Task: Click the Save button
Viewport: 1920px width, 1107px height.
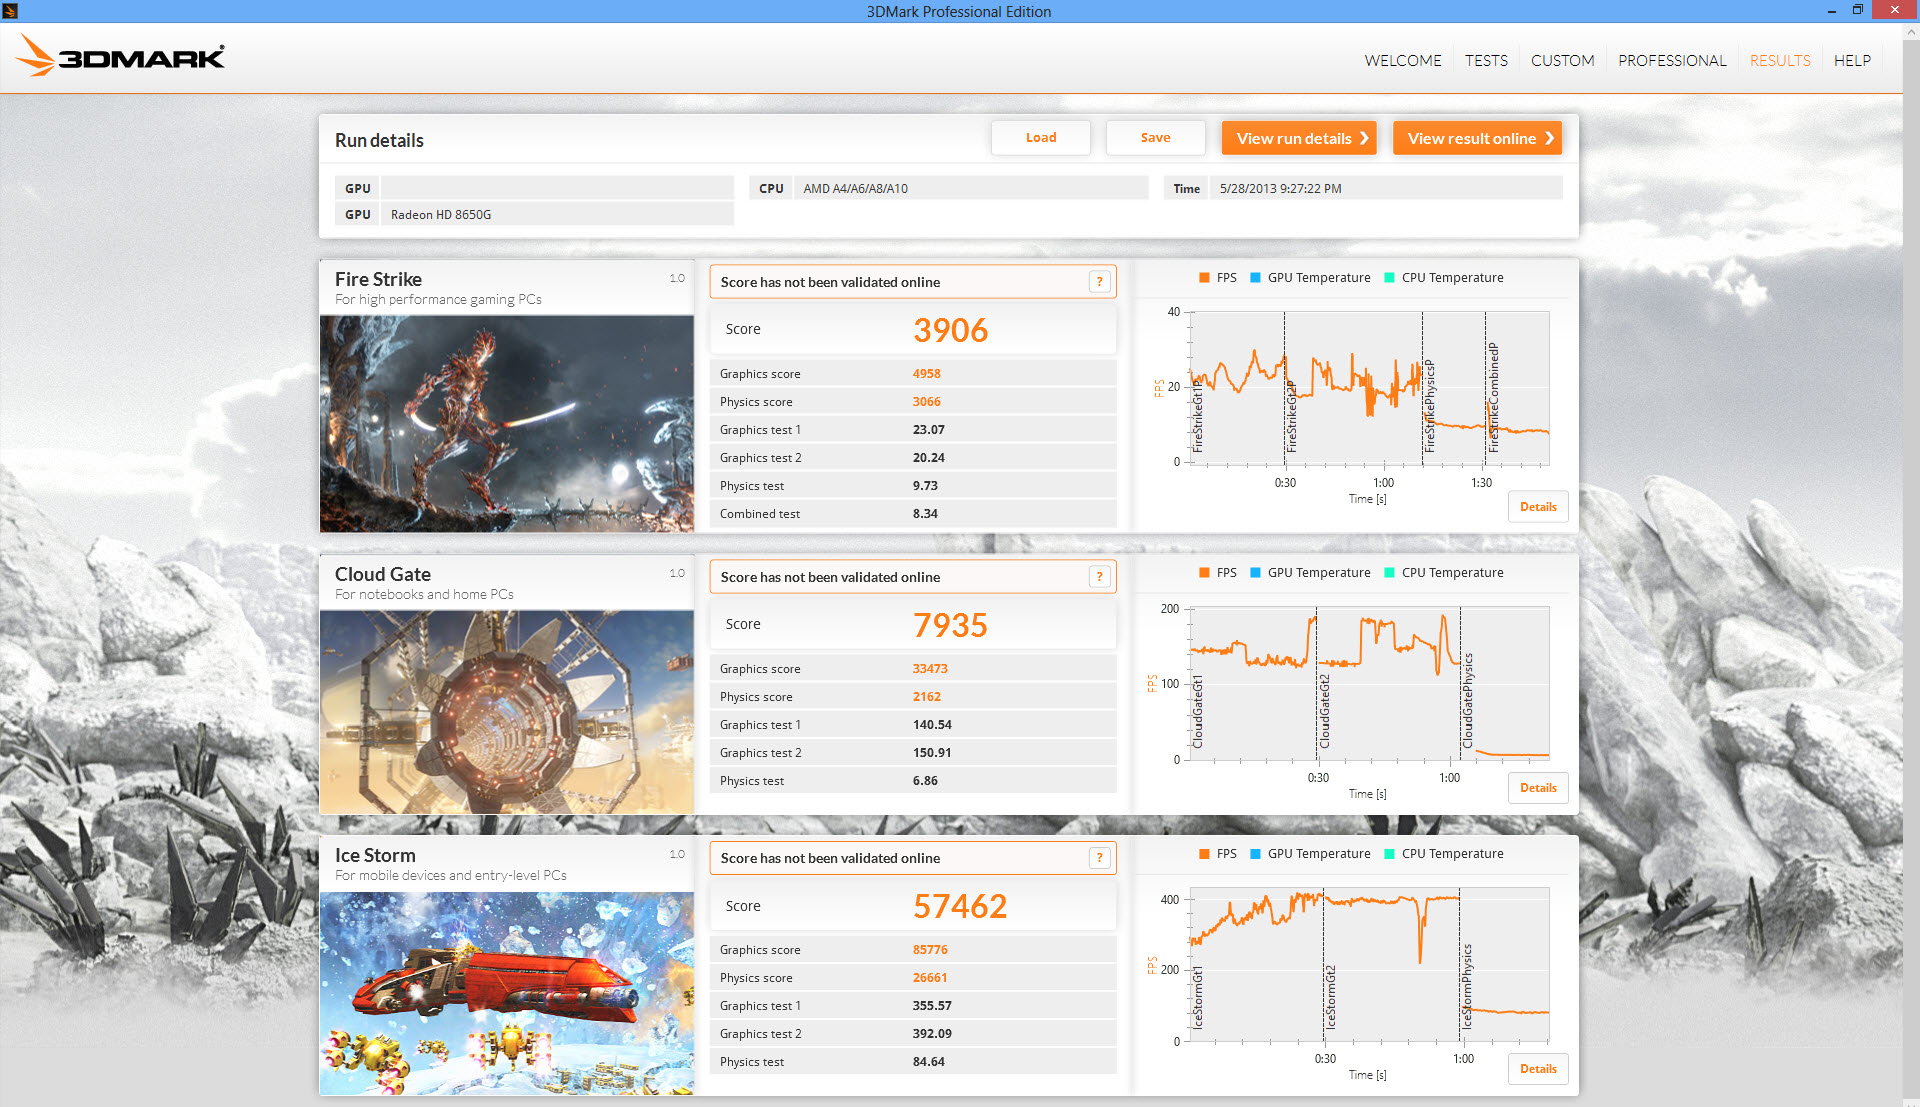Action: point(1155,138)
